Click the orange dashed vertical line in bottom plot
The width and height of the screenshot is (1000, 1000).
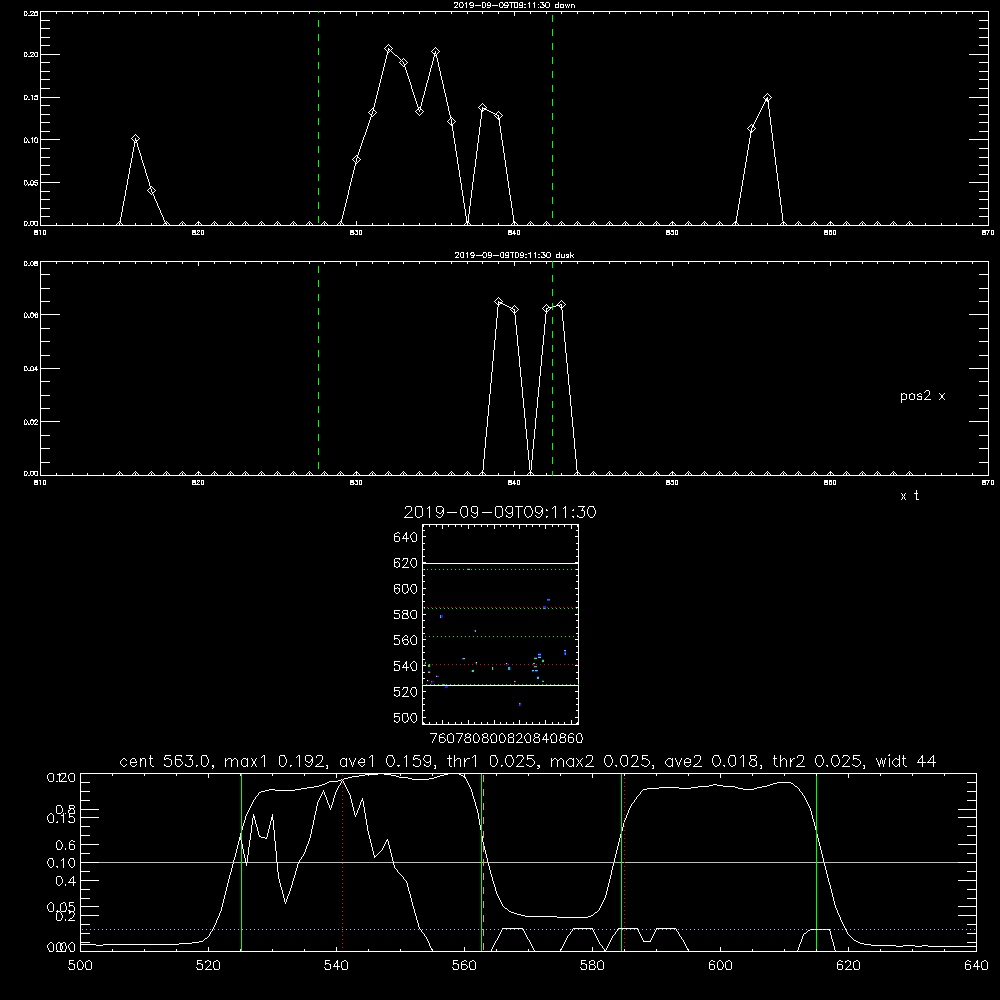pos(483,862)
